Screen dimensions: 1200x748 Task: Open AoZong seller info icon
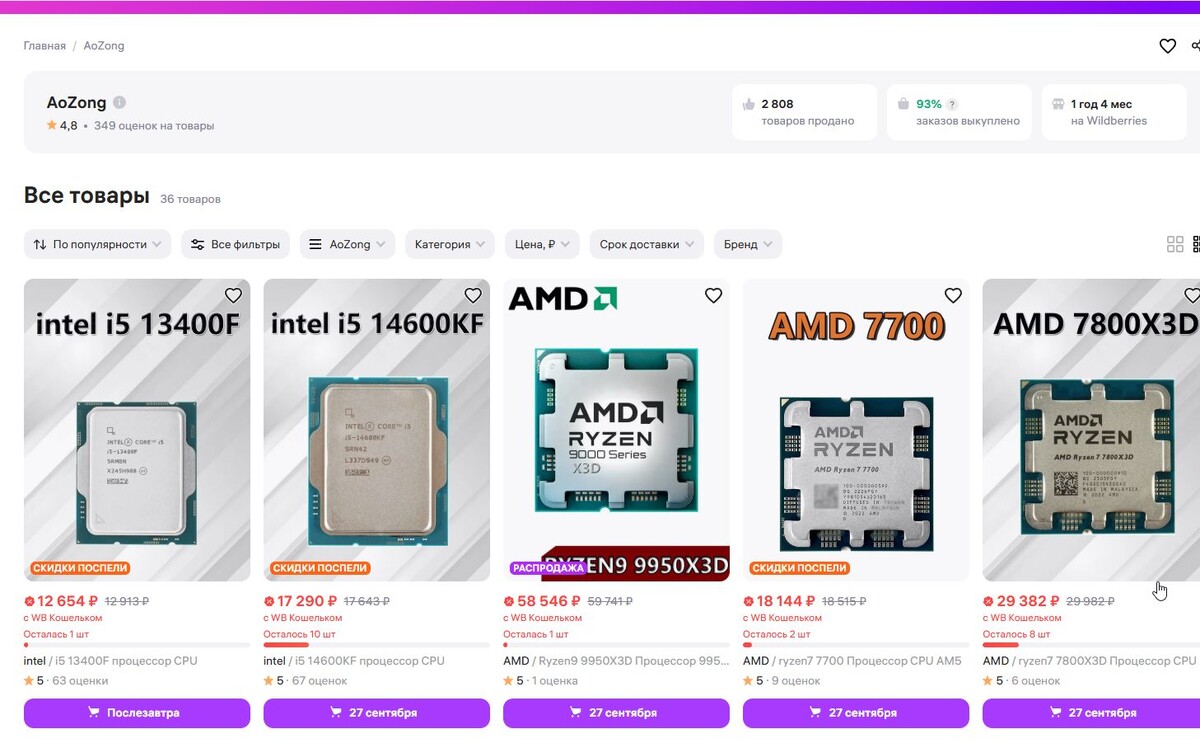120,102
